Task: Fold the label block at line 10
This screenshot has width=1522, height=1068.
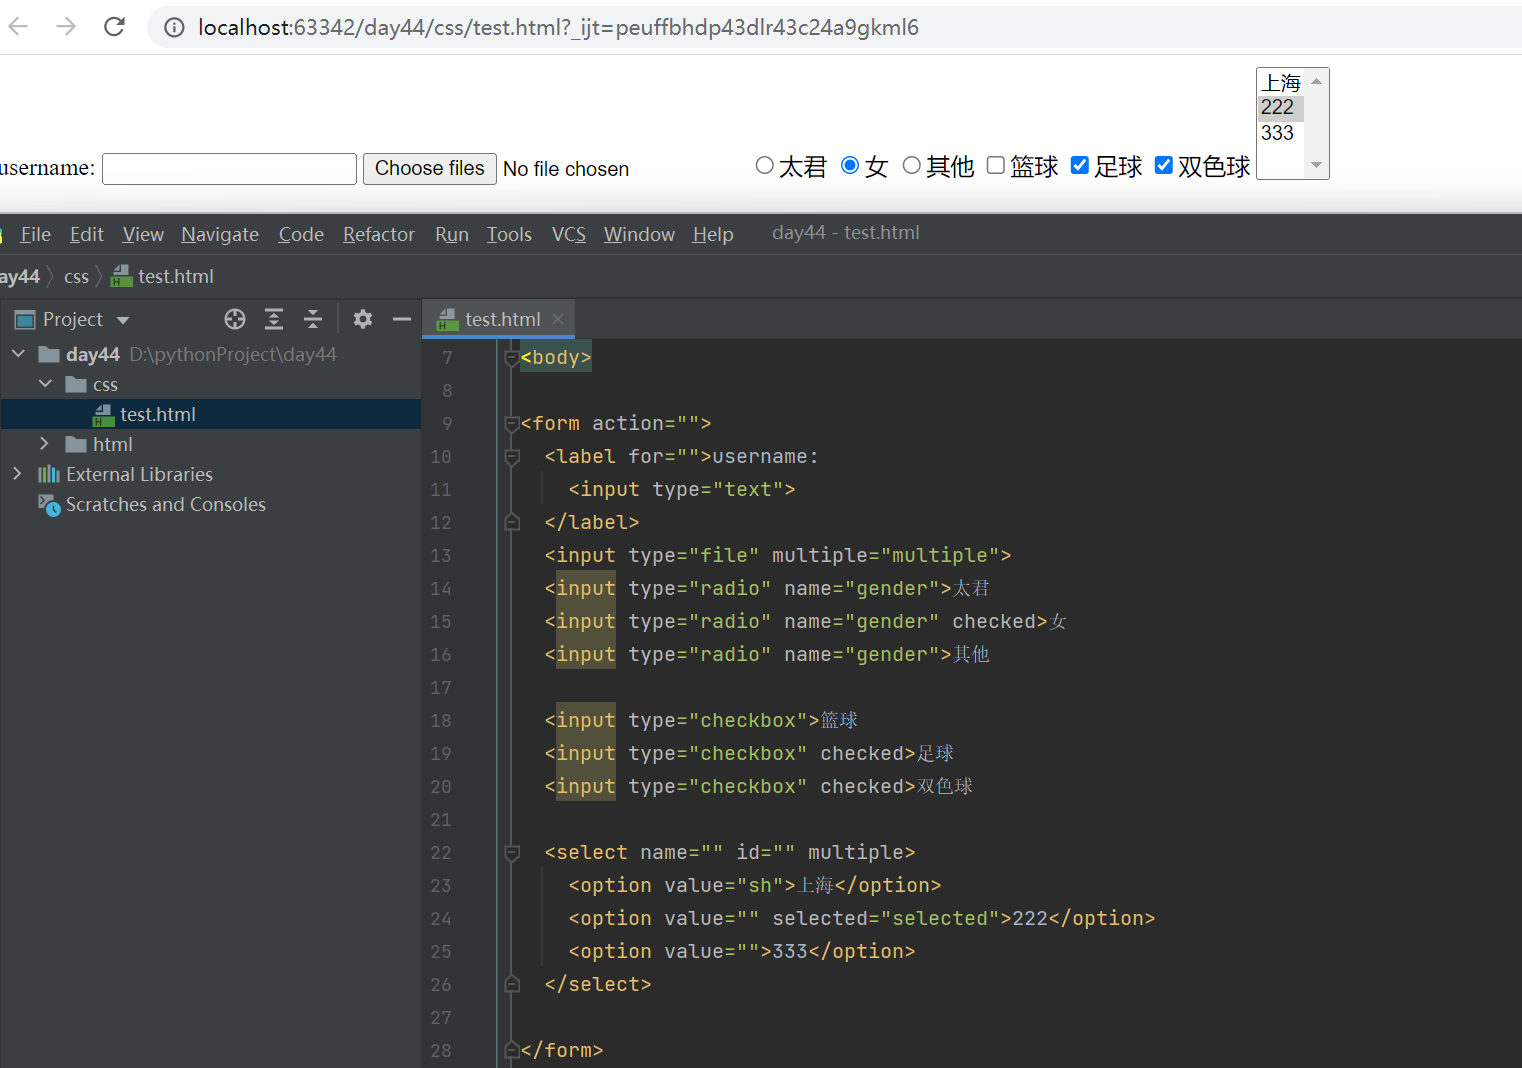Action: click(x=512, y=457)
